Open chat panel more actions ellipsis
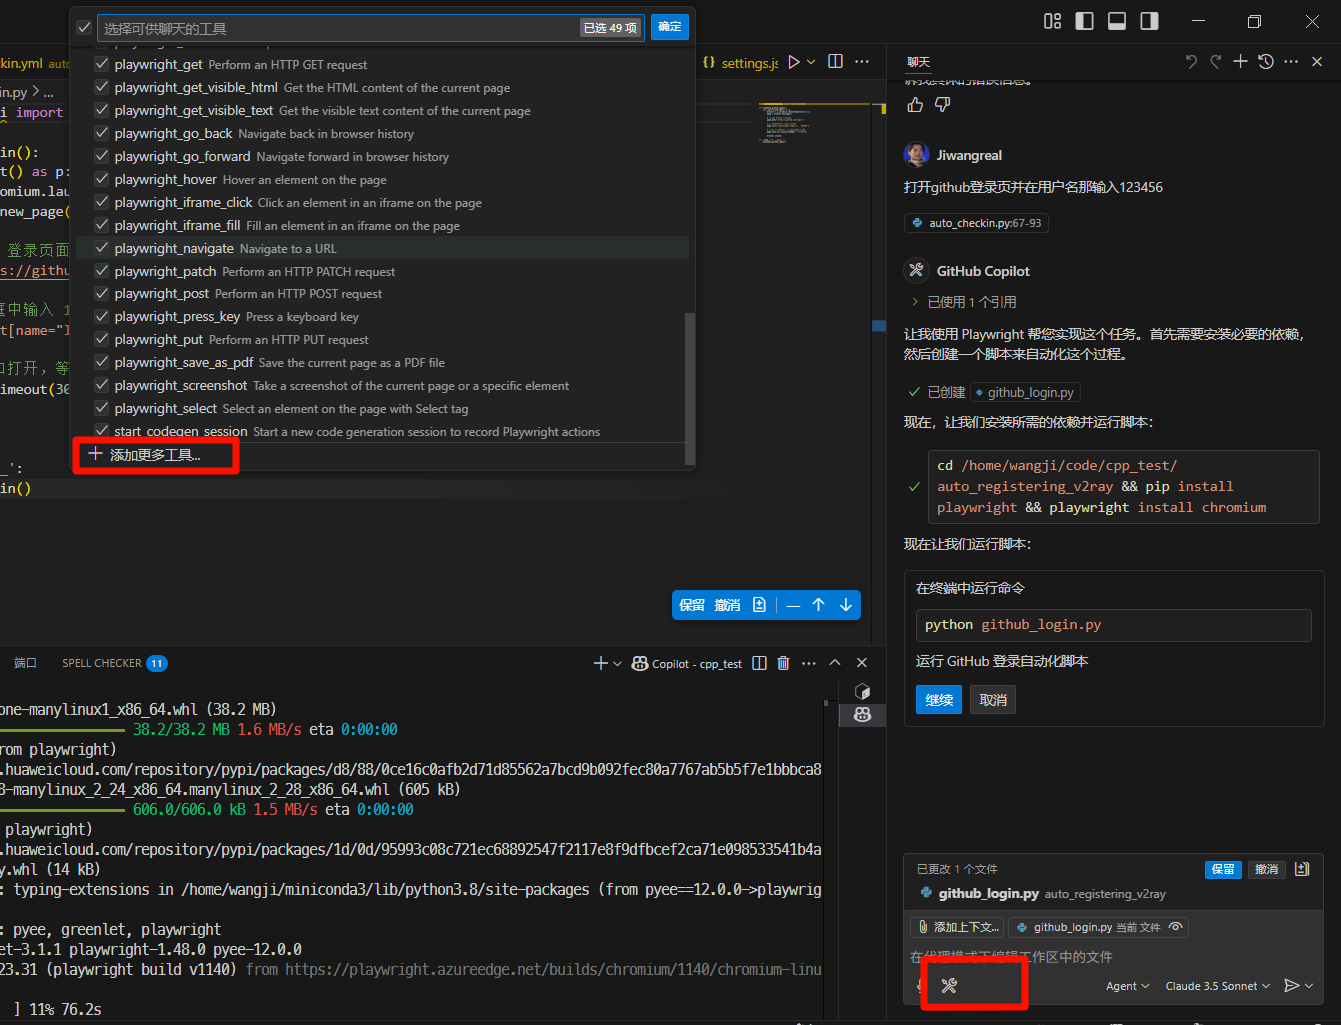Image resolution: width=1341 pixels, height=1025 pixels. coord(1291,62)
